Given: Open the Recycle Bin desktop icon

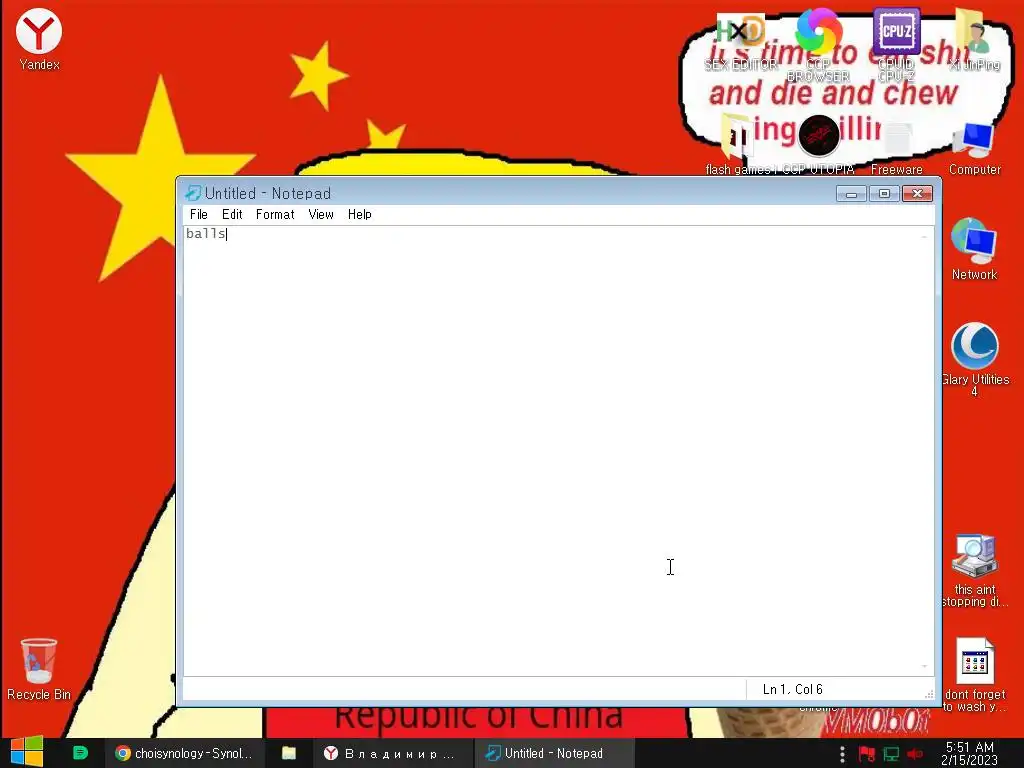Looking at the screenshot, I should click(39, 669).
